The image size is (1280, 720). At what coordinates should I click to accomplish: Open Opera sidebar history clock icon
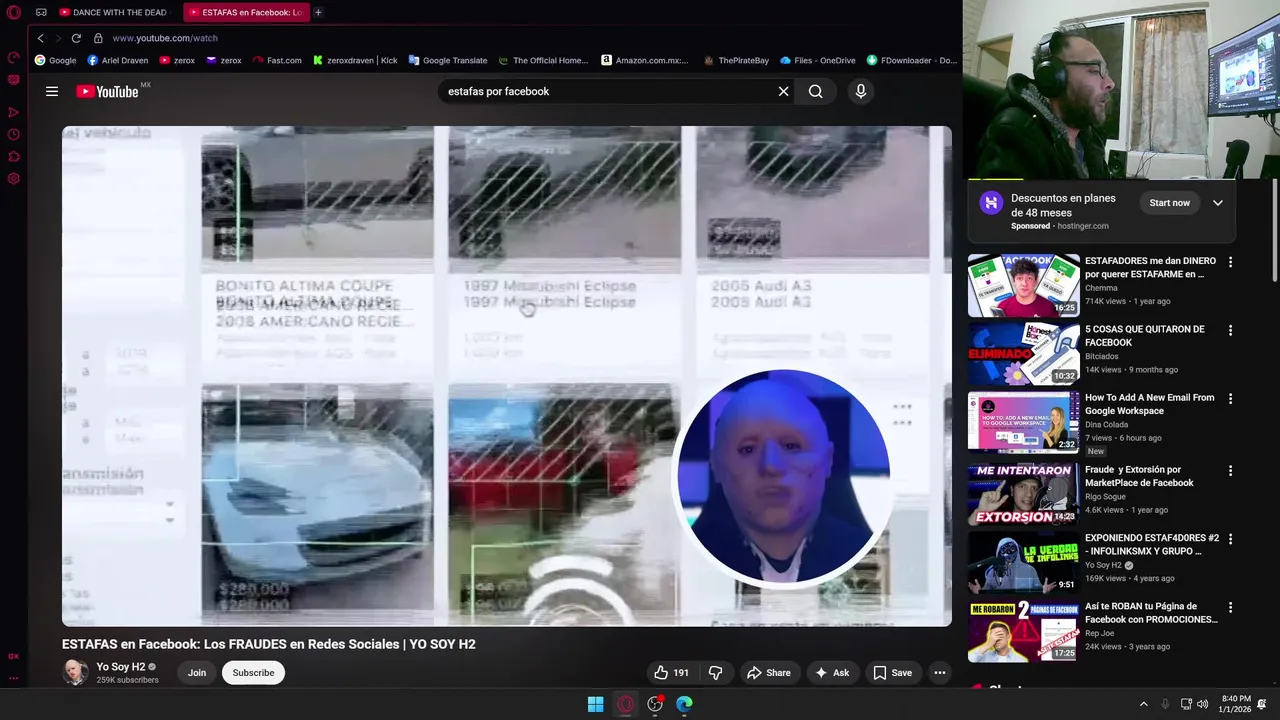tap(14, 134)
